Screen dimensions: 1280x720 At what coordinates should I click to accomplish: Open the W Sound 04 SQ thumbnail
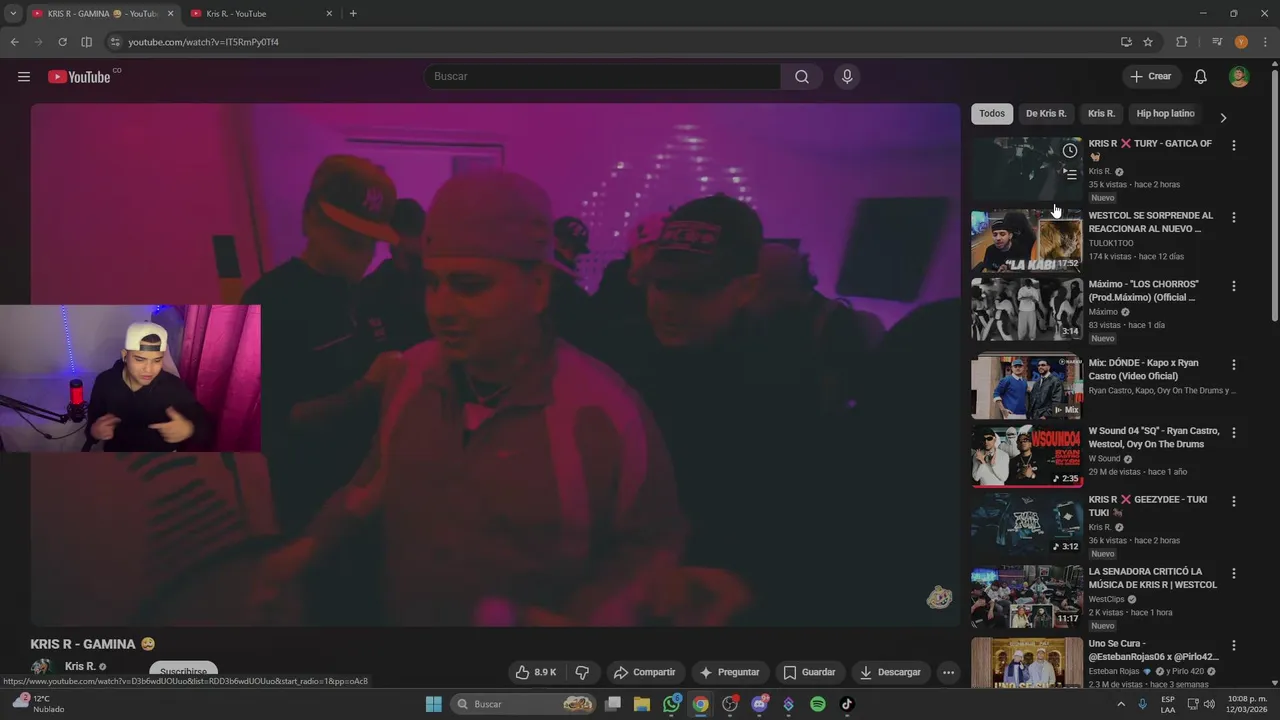1026,456
